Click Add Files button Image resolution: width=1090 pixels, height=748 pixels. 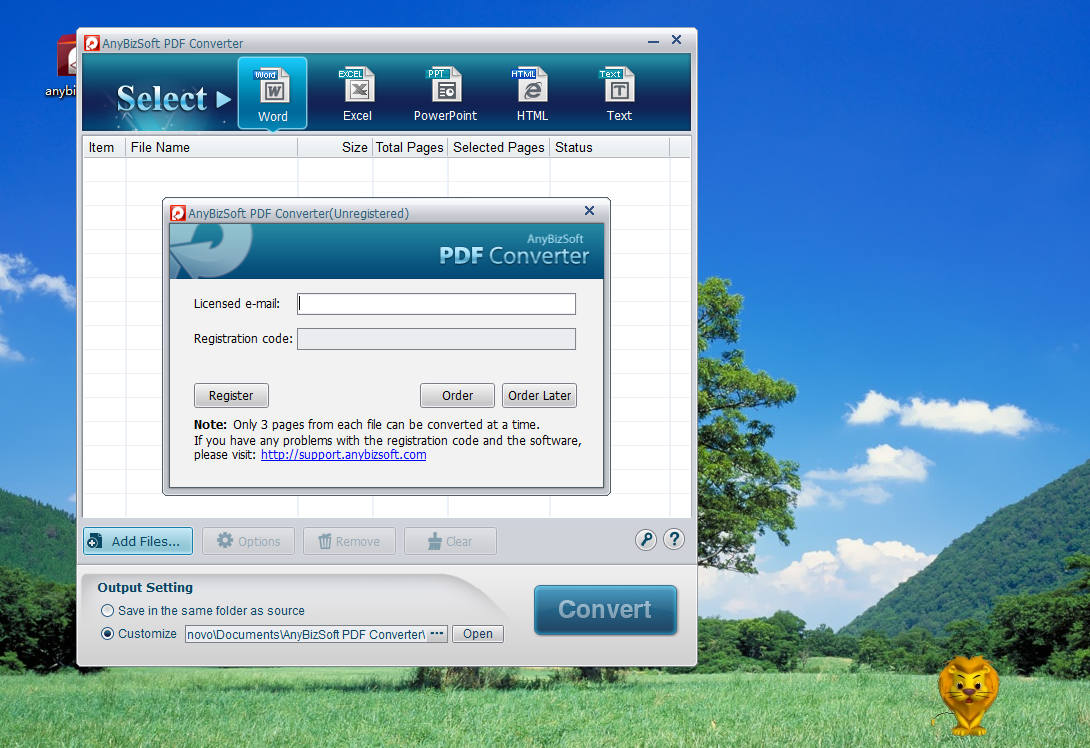(x=138, y=541)
